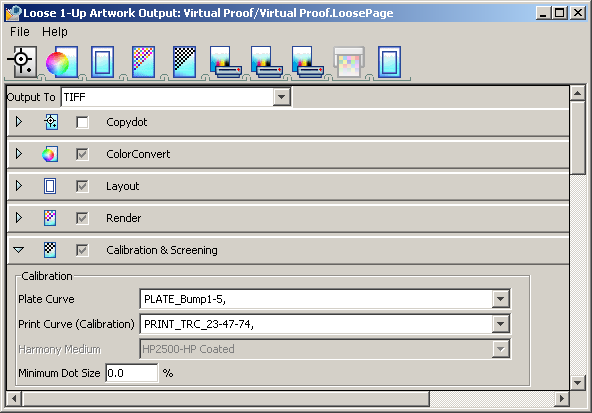This screenshot has height=413, width=592.
Task: Click the Render colored-dots toolbar icon
Action: point(143,62)
